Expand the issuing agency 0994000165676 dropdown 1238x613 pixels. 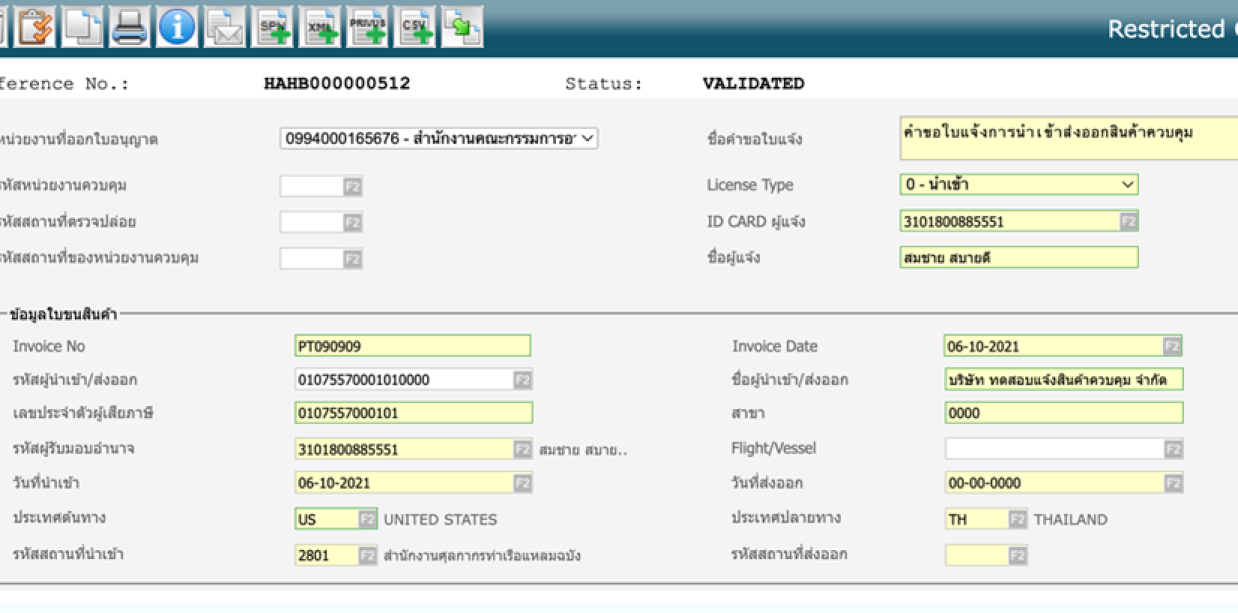point(438,139)
